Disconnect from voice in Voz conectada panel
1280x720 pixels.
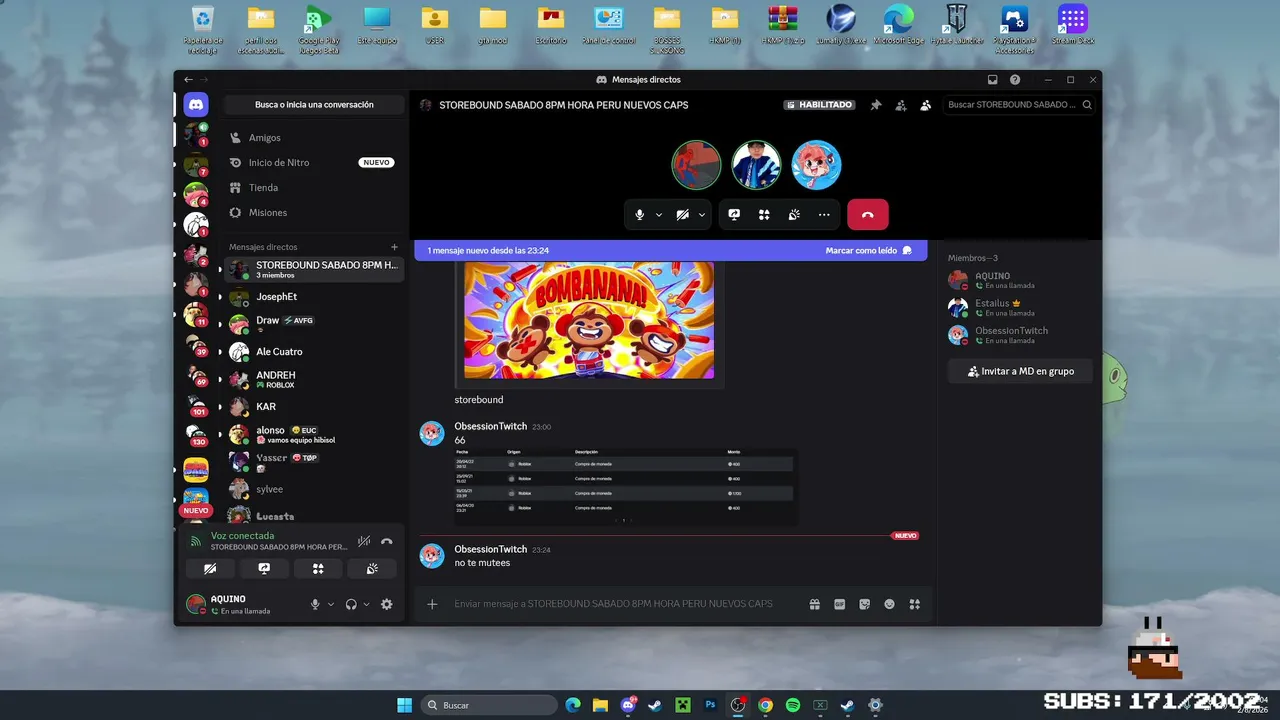click(387, 541)
